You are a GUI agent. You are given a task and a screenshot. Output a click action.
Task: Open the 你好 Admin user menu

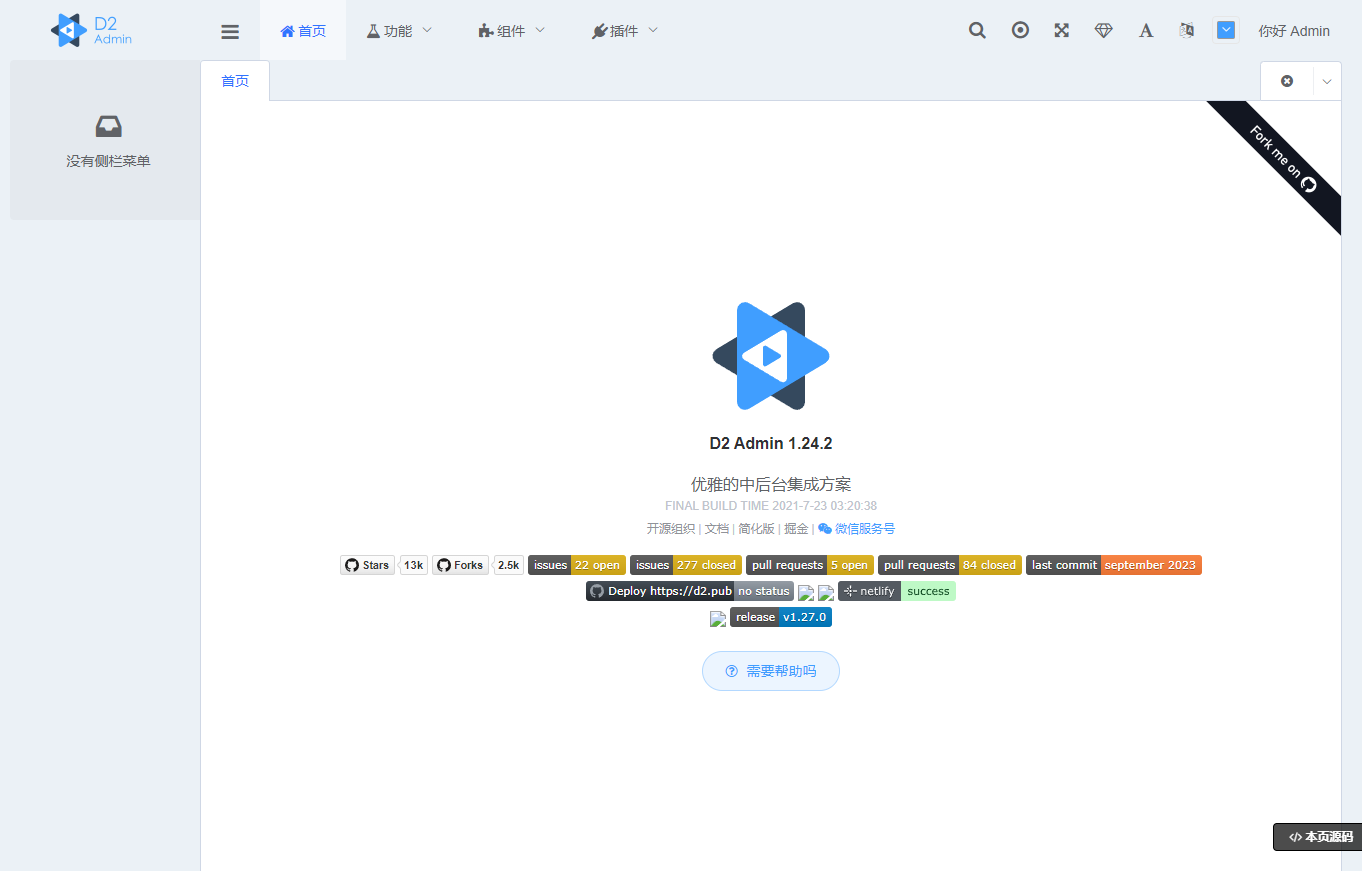click(x=1294, y=31)
